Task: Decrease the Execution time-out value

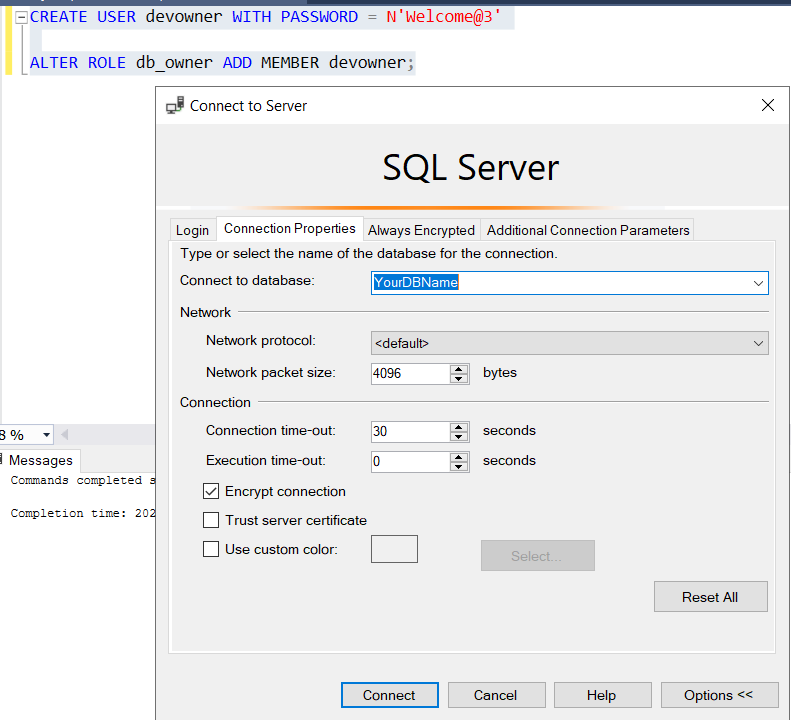Action: point(459,466)
